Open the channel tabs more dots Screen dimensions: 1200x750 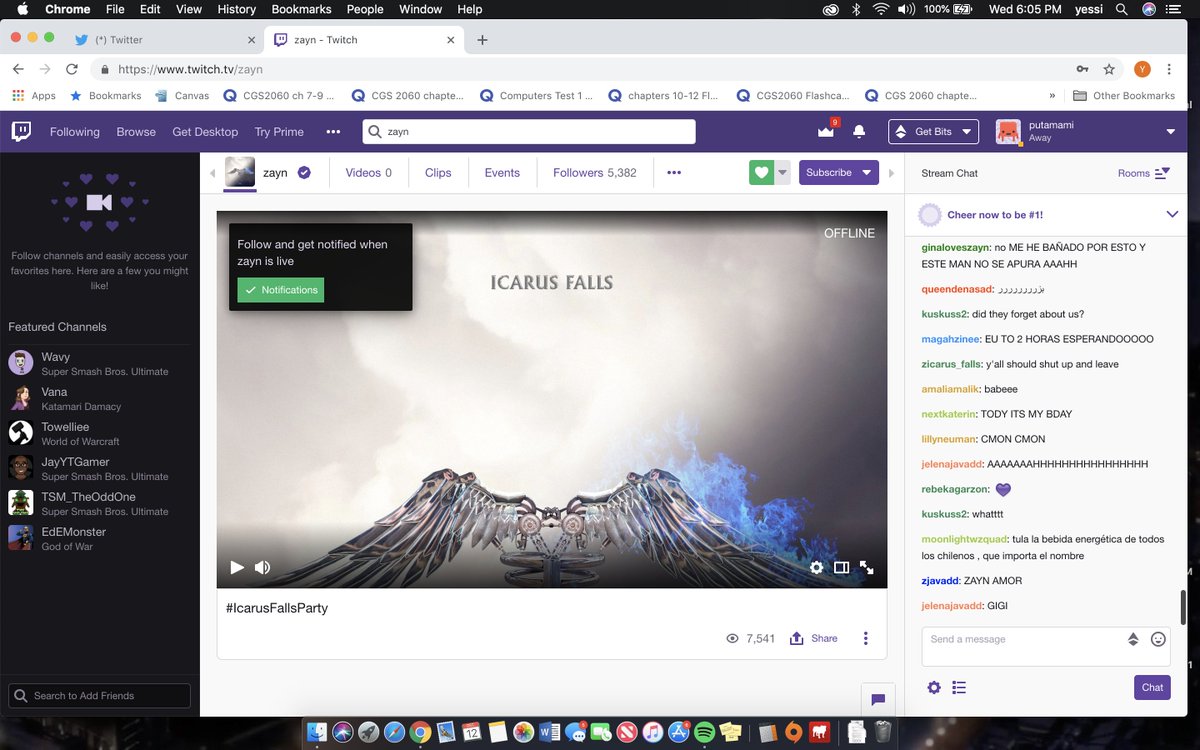(674, 172)
